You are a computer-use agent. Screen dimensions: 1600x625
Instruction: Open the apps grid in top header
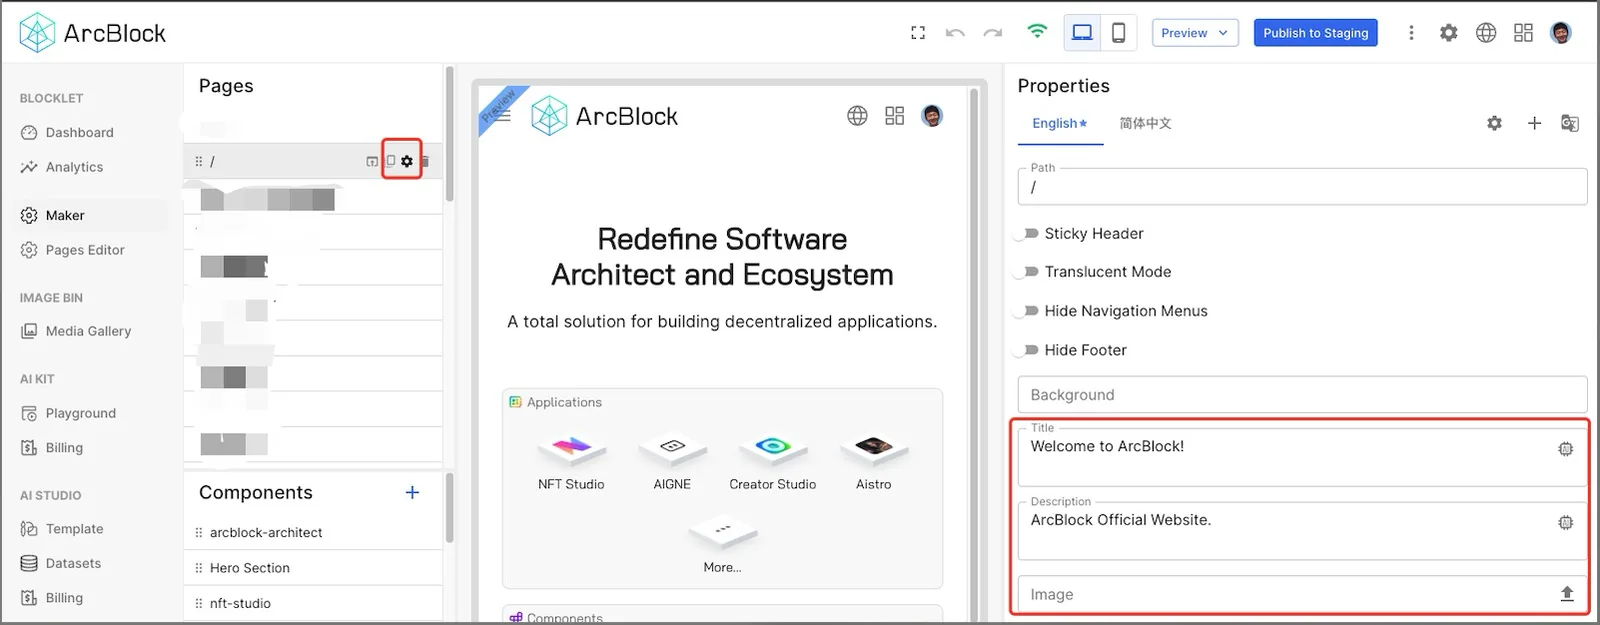(x=1523, y=33)
